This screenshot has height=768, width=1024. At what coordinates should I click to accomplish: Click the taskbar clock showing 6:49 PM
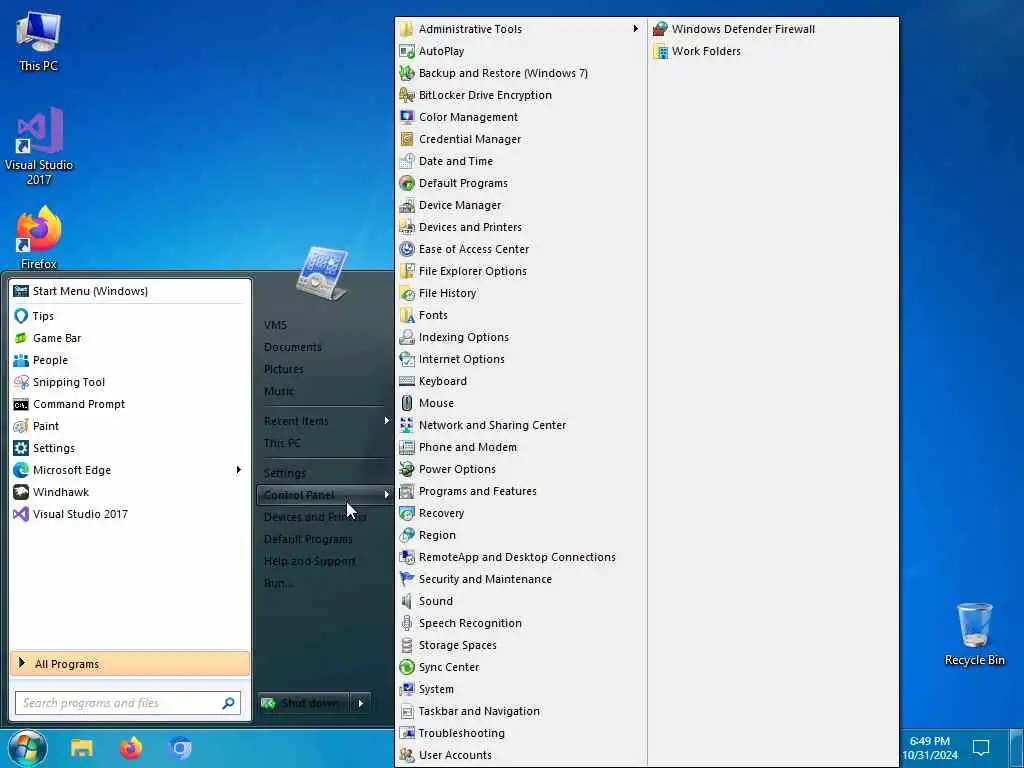point(930,748)
